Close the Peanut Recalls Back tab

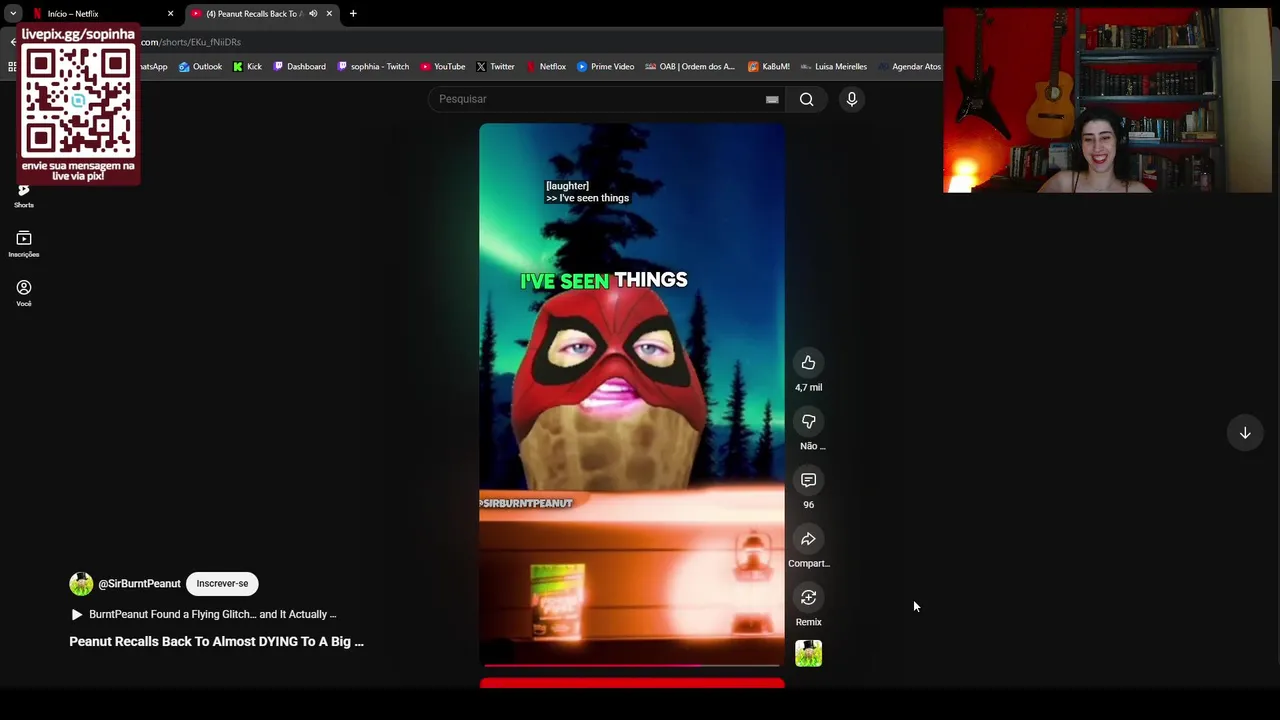[x=329, y=14]
